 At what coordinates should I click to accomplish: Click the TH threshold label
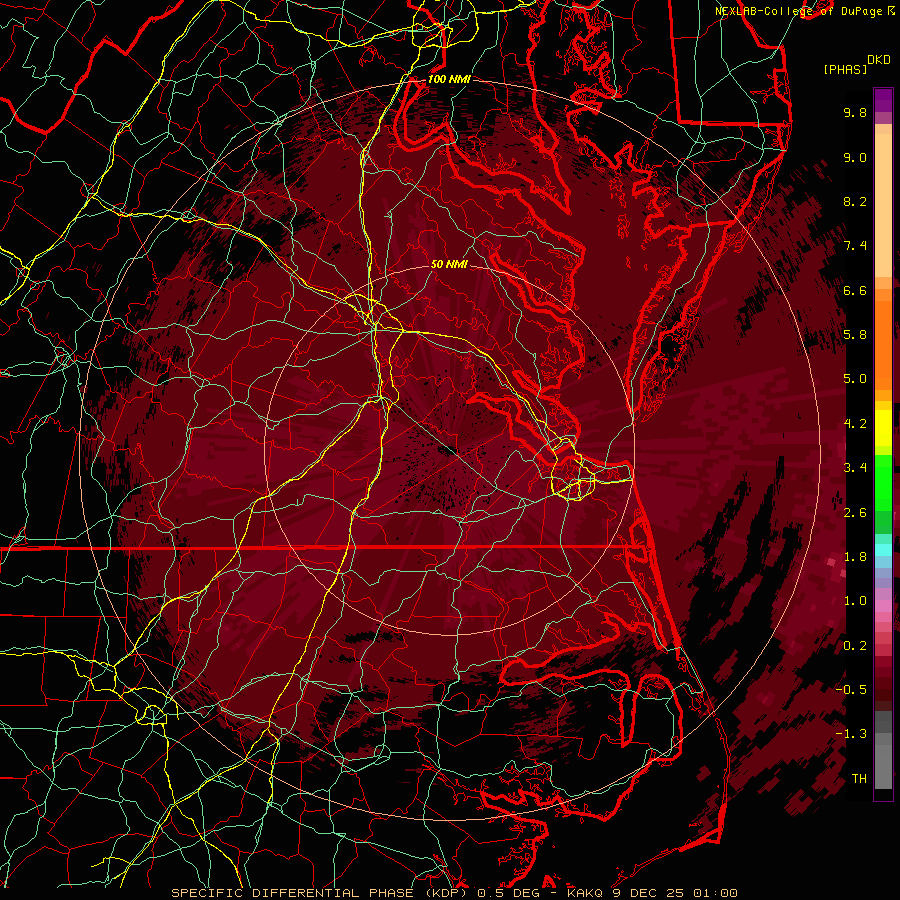(x=859, y=779)
